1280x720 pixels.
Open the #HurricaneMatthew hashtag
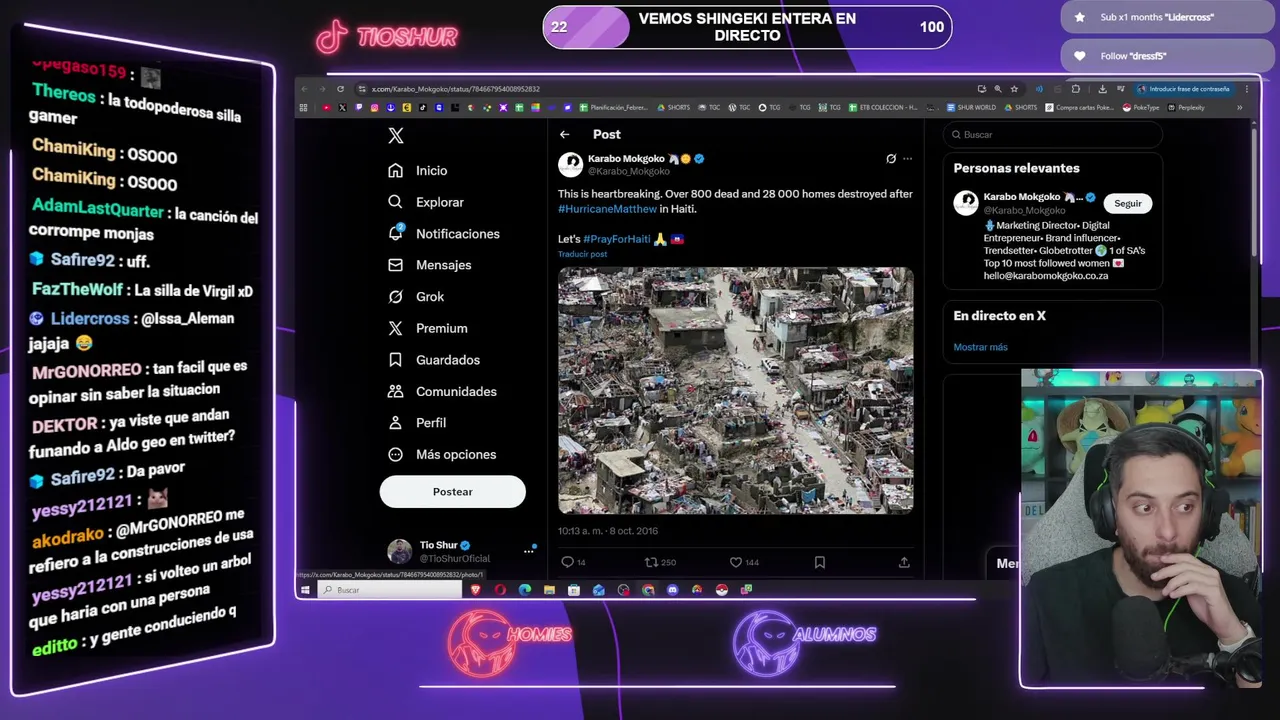point(607,209)
